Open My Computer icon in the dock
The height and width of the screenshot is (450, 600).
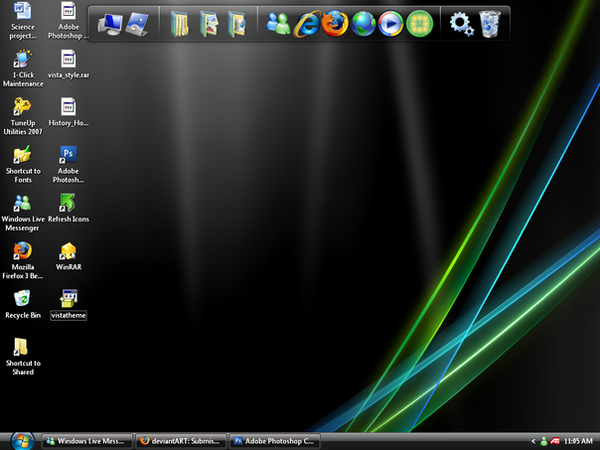(110, 24)
